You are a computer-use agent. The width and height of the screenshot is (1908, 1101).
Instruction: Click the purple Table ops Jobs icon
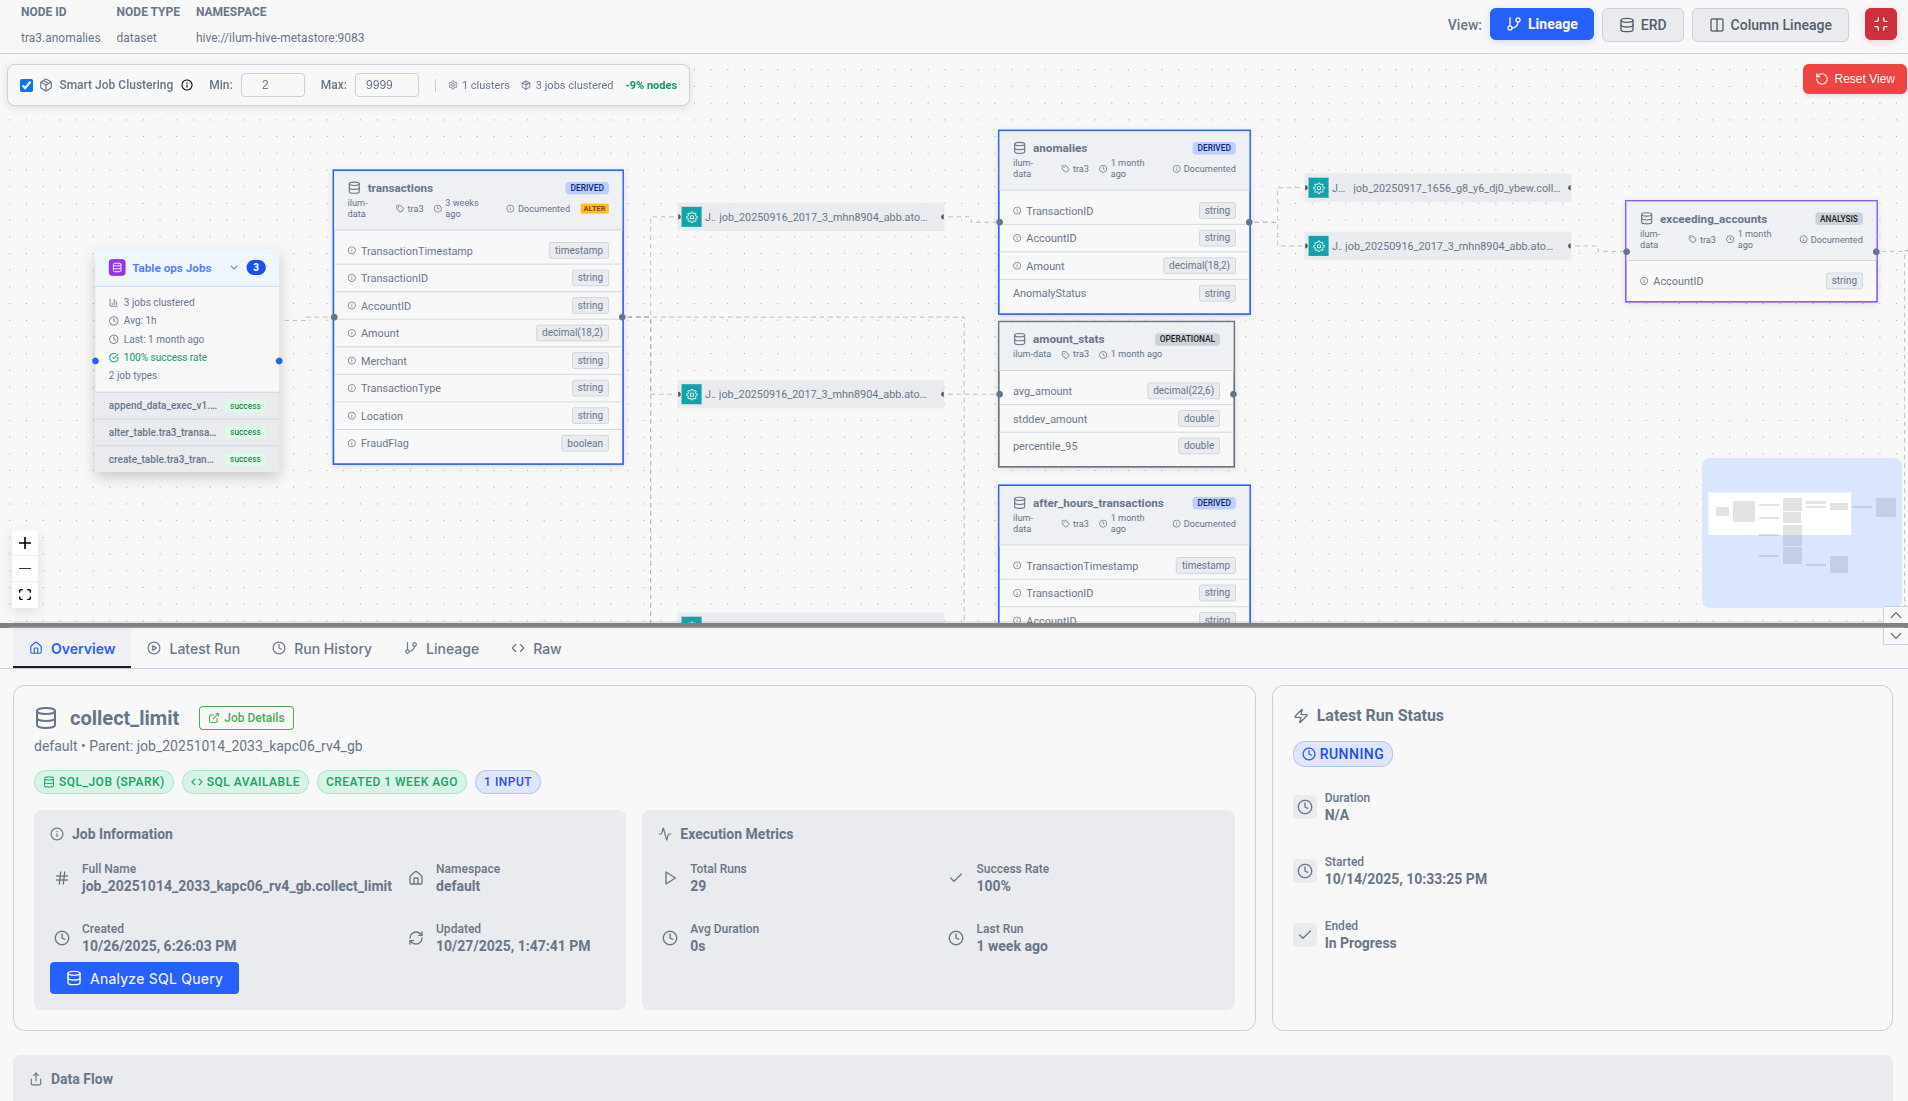(x=117, y=268)
